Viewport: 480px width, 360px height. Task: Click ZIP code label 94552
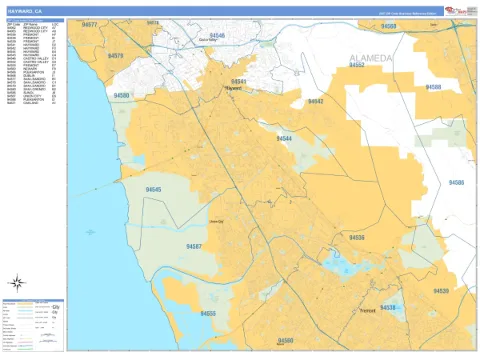357,65
